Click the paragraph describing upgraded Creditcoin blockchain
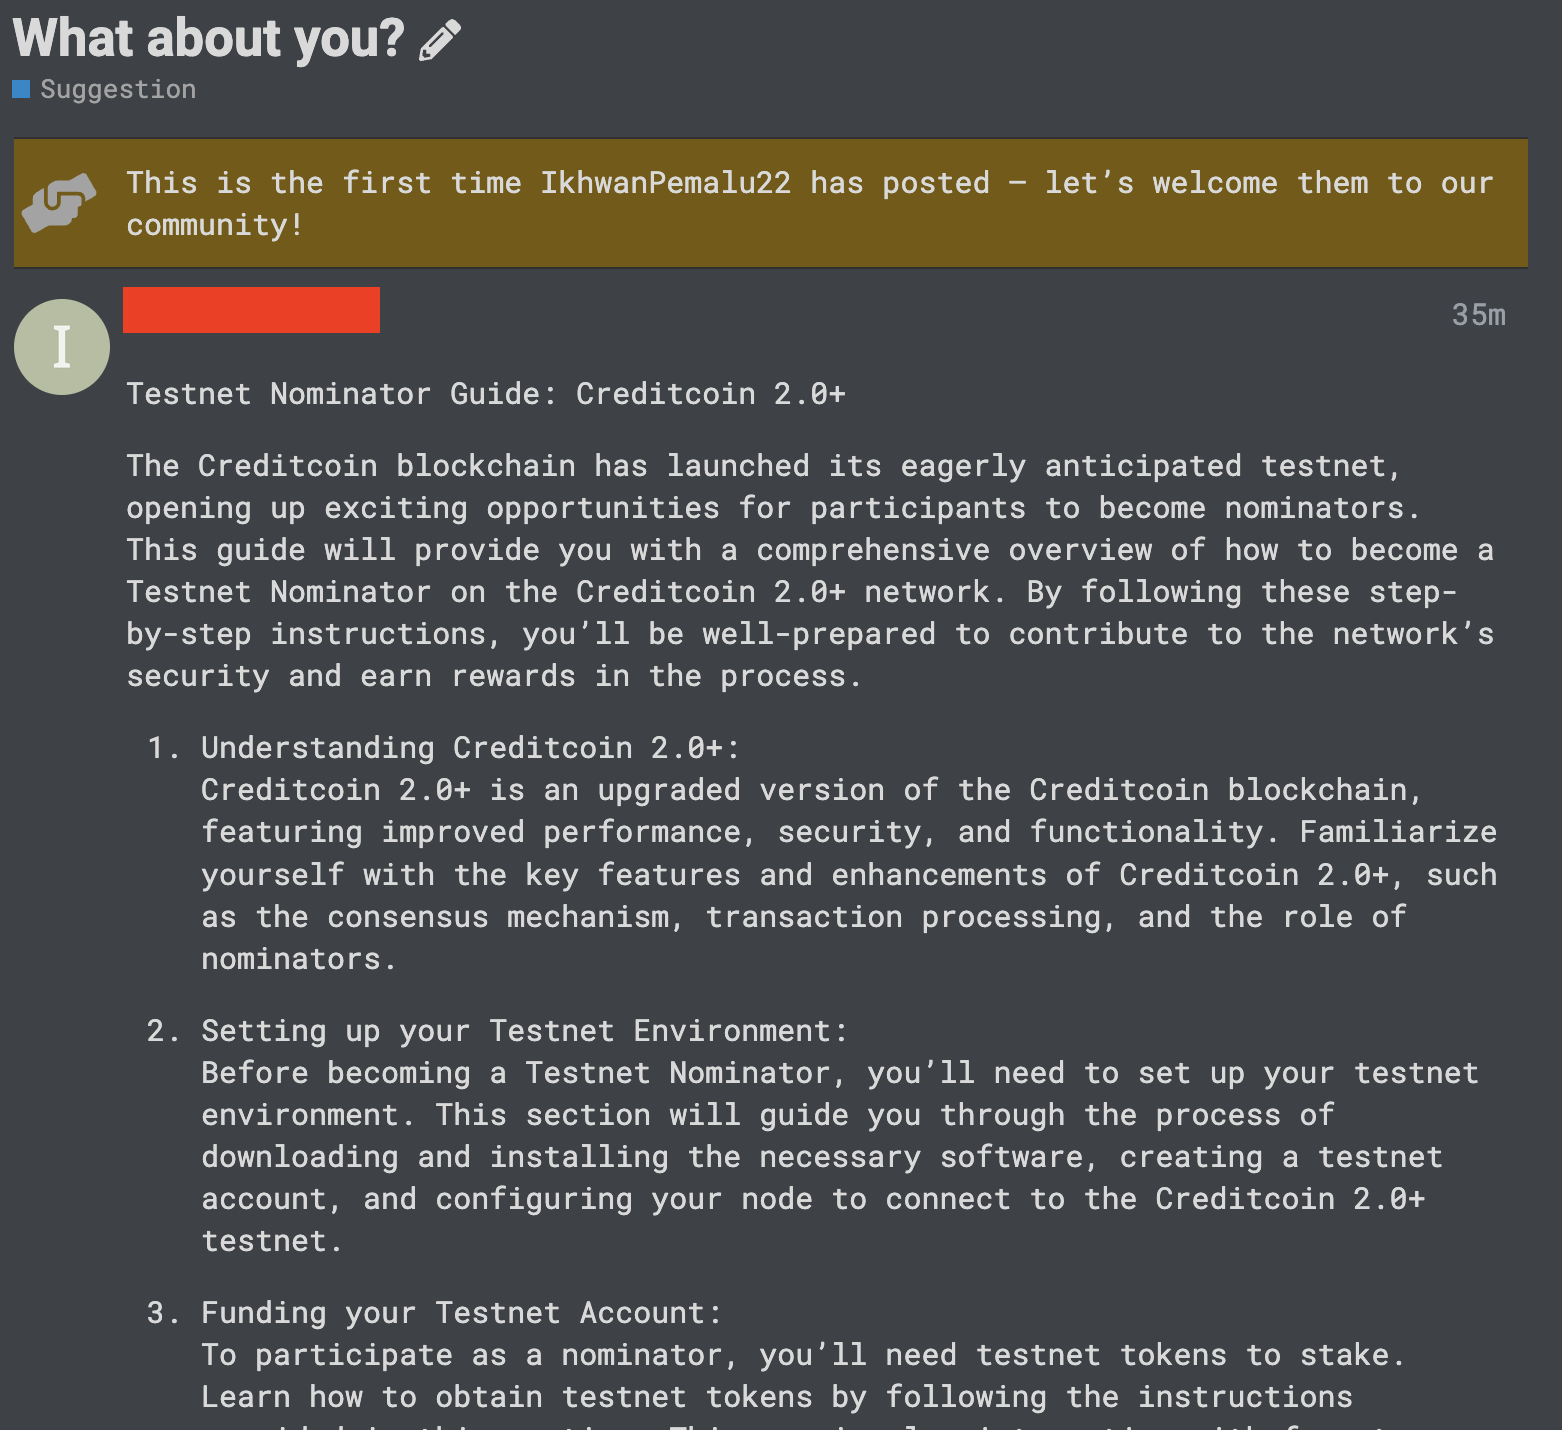Image resolution: width=1562 pixels, height=1430 pixels. pos(849,874)
